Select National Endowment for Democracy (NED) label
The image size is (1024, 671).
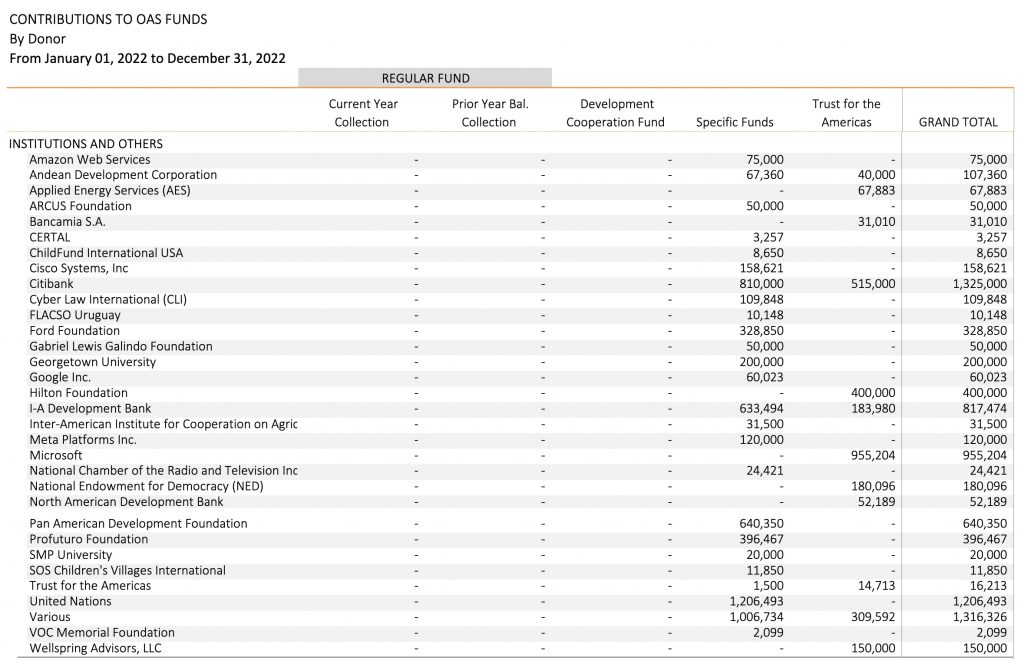pos(146,487)
